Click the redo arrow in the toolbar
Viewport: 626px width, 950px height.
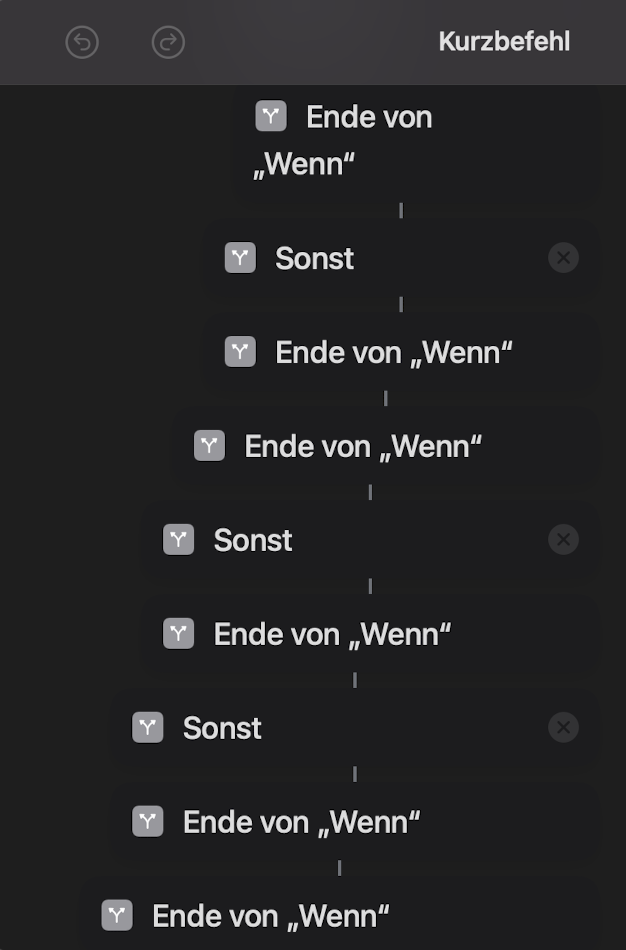(168, 42)
